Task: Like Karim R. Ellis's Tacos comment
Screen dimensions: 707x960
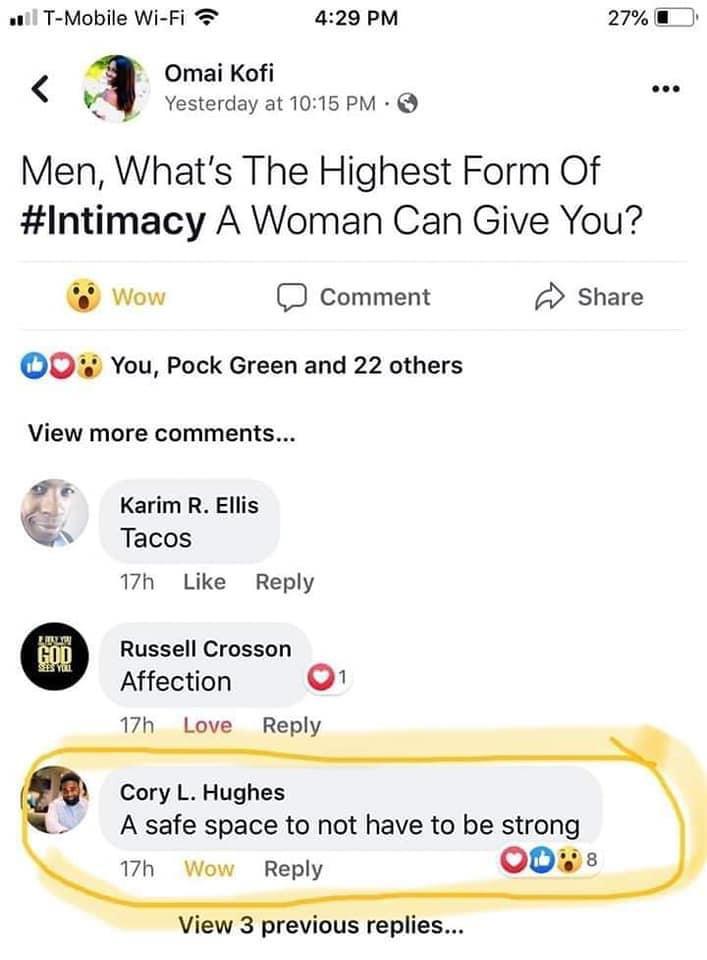Action: 205,582
